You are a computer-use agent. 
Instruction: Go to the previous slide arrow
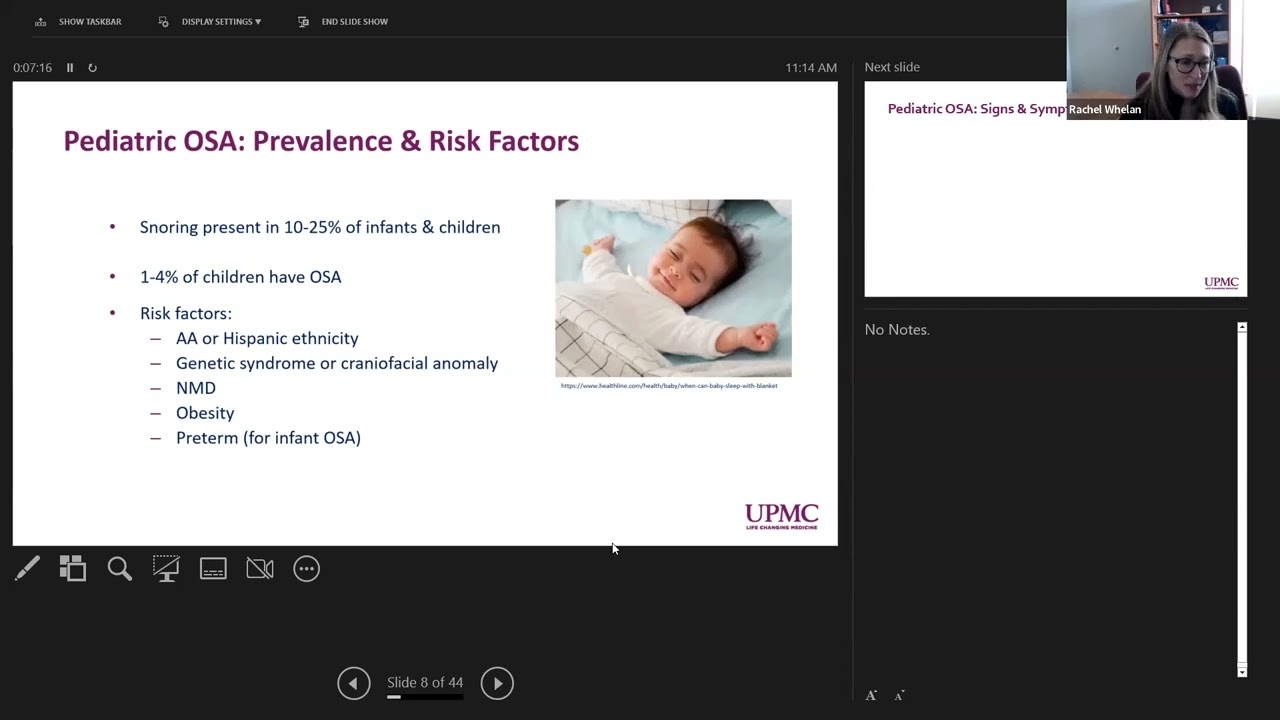coord(353,683)
